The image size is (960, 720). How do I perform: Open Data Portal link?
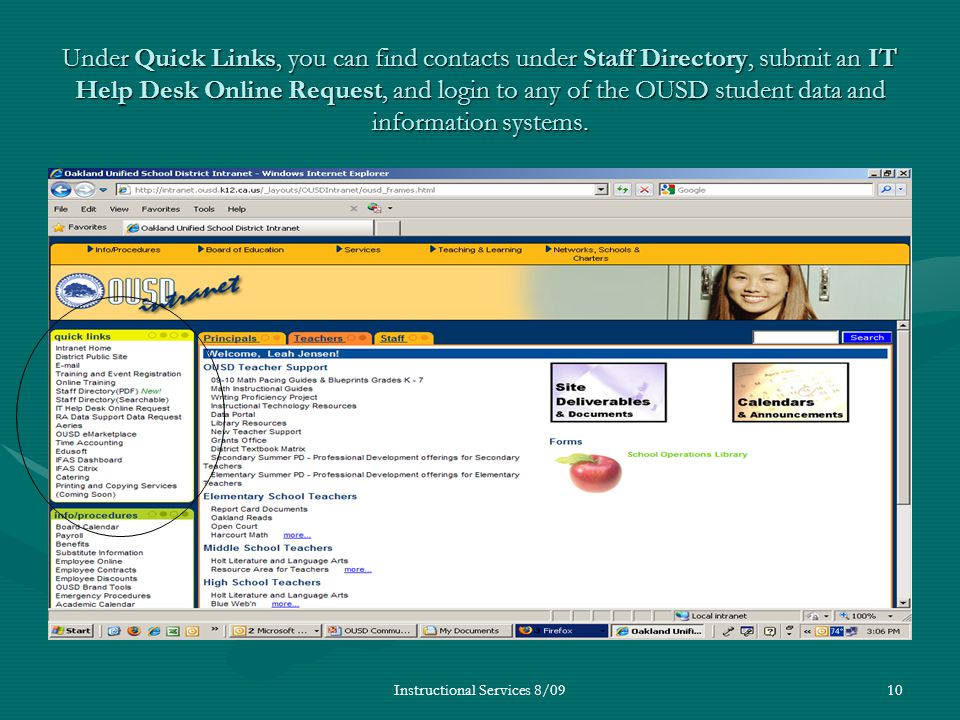pos(233,414)
